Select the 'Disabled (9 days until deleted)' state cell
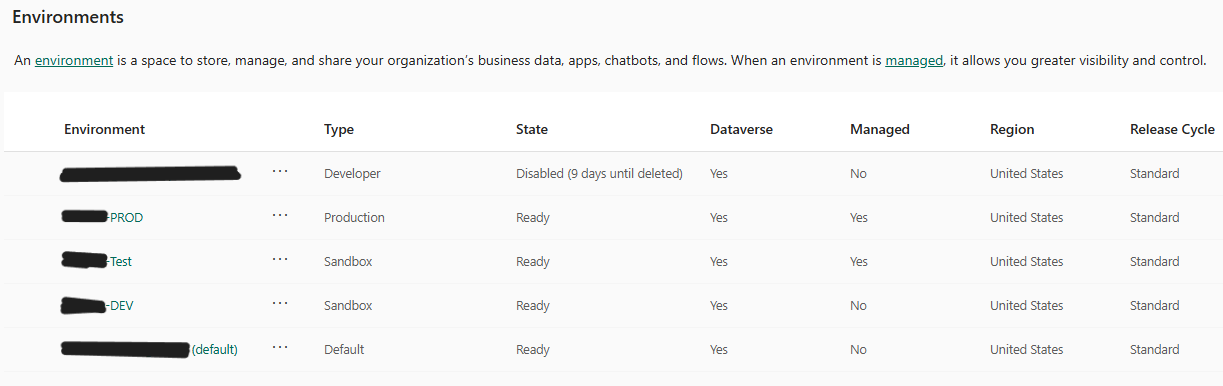Screen dimensions: 1223x386 pos(599,173)
